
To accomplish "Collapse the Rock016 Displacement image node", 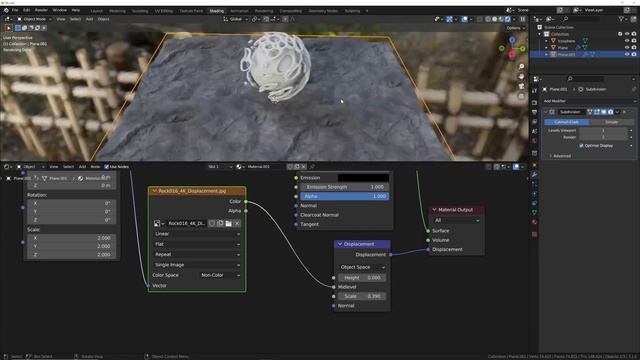I will click(155, 191).
